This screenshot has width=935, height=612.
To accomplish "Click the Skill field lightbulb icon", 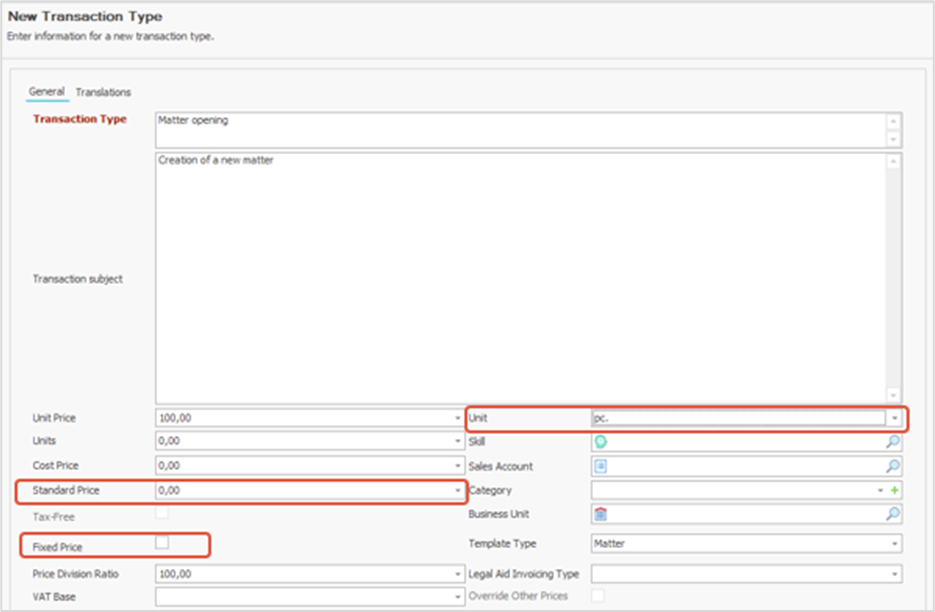I will [x=602, y=441].
